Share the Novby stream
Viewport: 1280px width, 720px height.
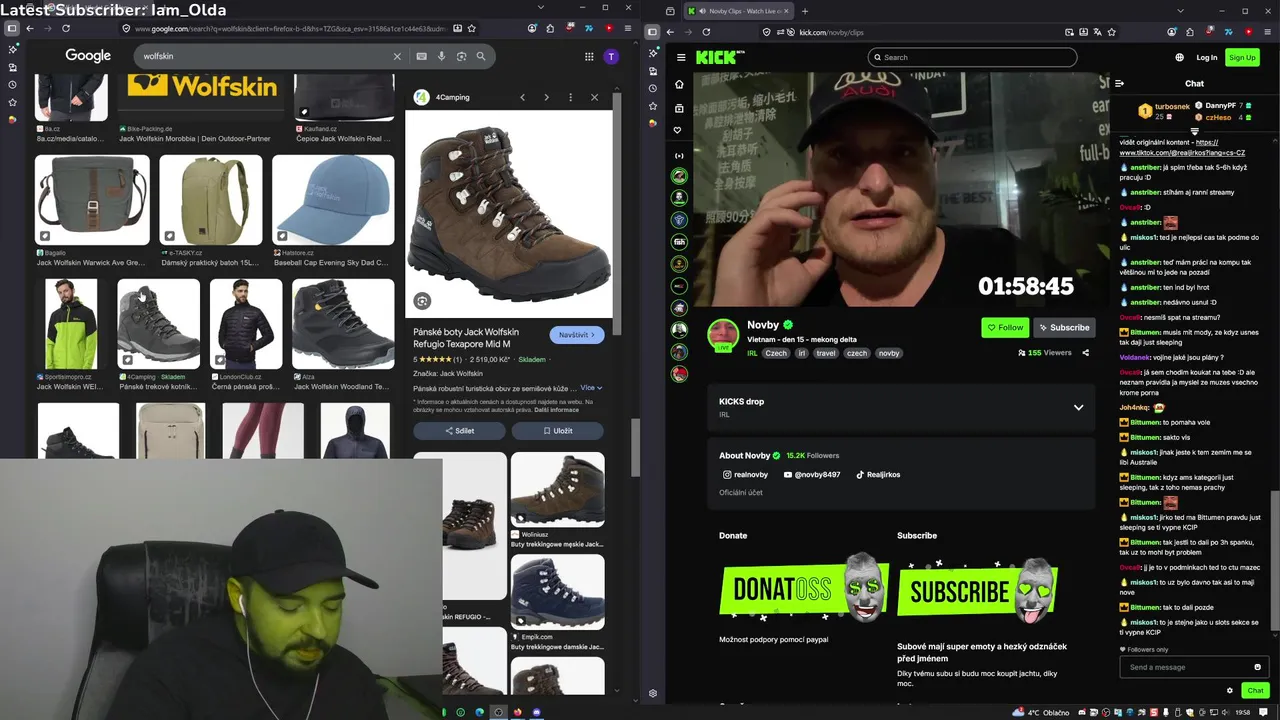(1085, 353)
